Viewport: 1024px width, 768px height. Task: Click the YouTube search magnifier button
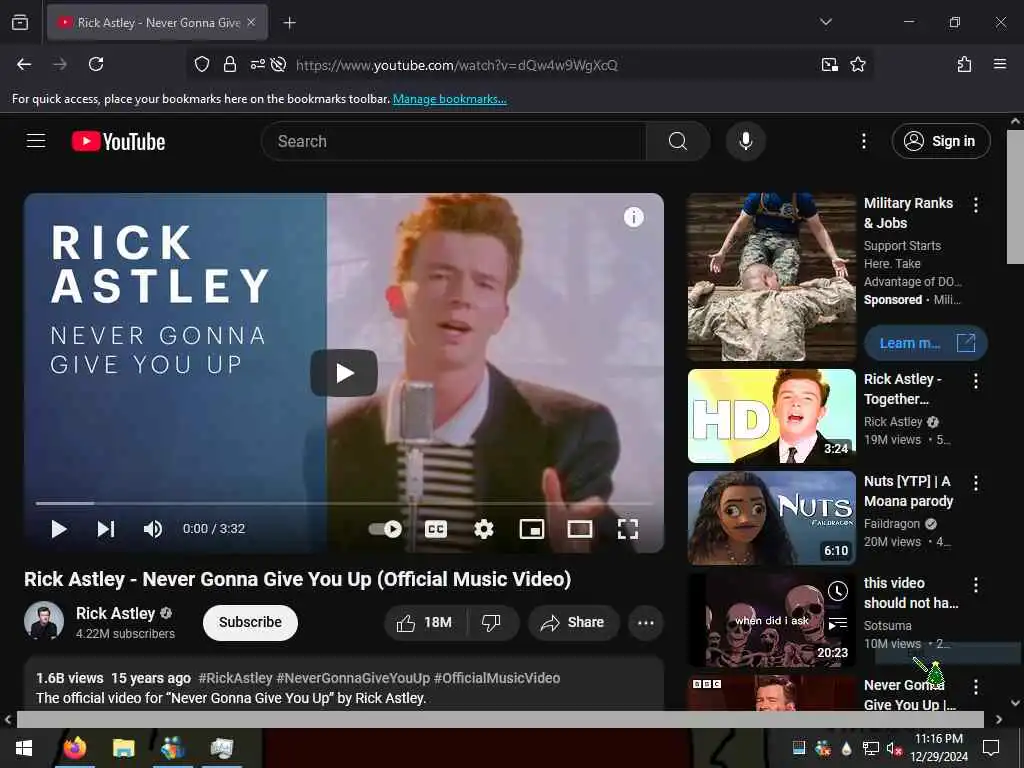click(678, 141)
